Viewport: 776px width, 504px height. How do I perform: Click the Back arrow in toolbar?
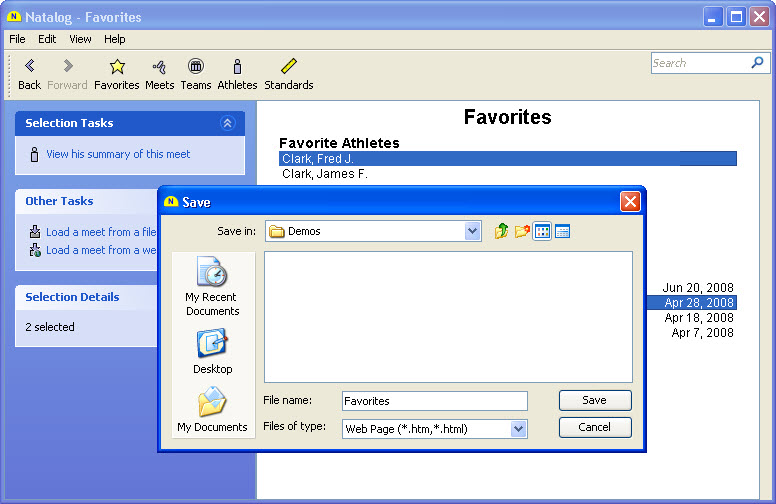(30, 67)
